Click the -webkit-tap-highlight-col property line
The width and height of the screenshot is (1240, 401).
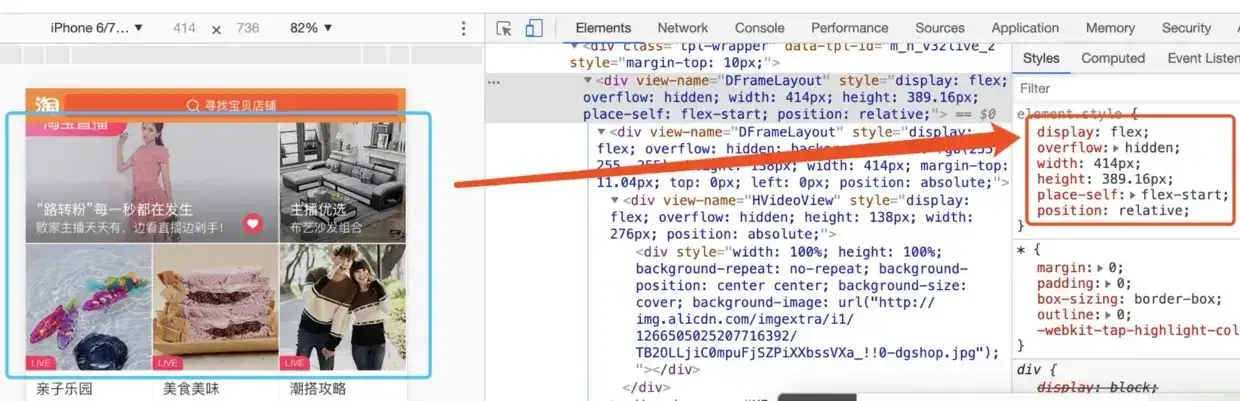(1138, 330)
